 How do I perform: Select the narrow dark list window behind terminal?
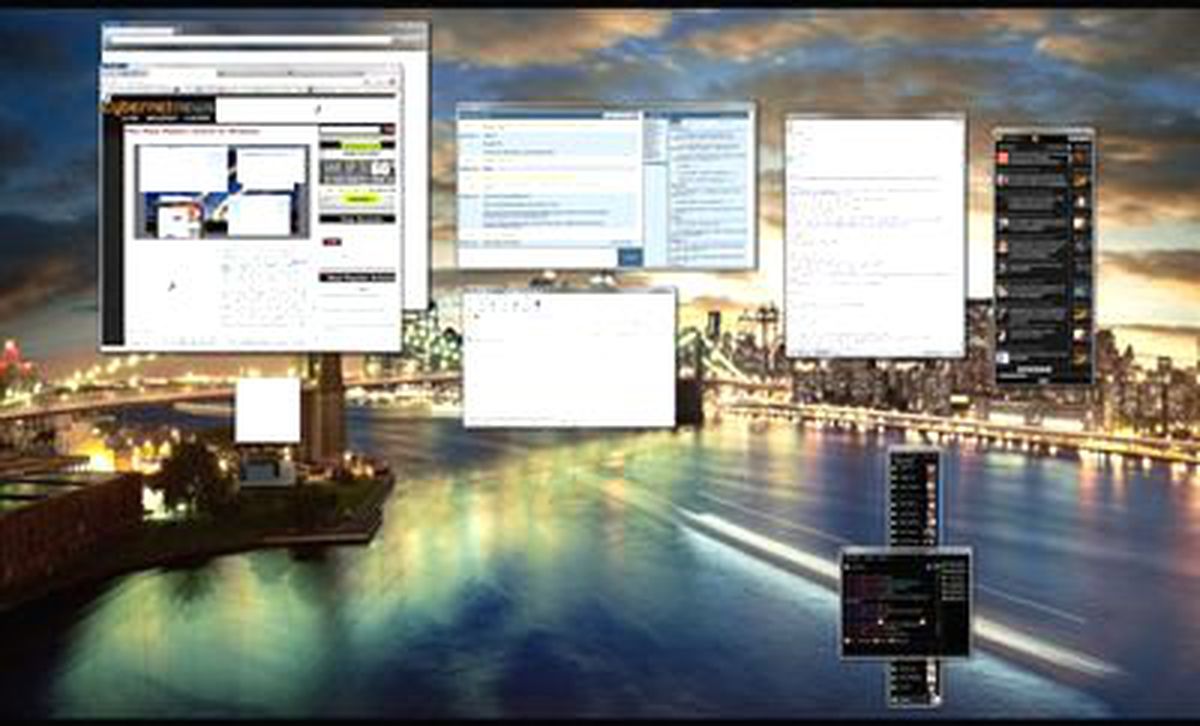915,498
